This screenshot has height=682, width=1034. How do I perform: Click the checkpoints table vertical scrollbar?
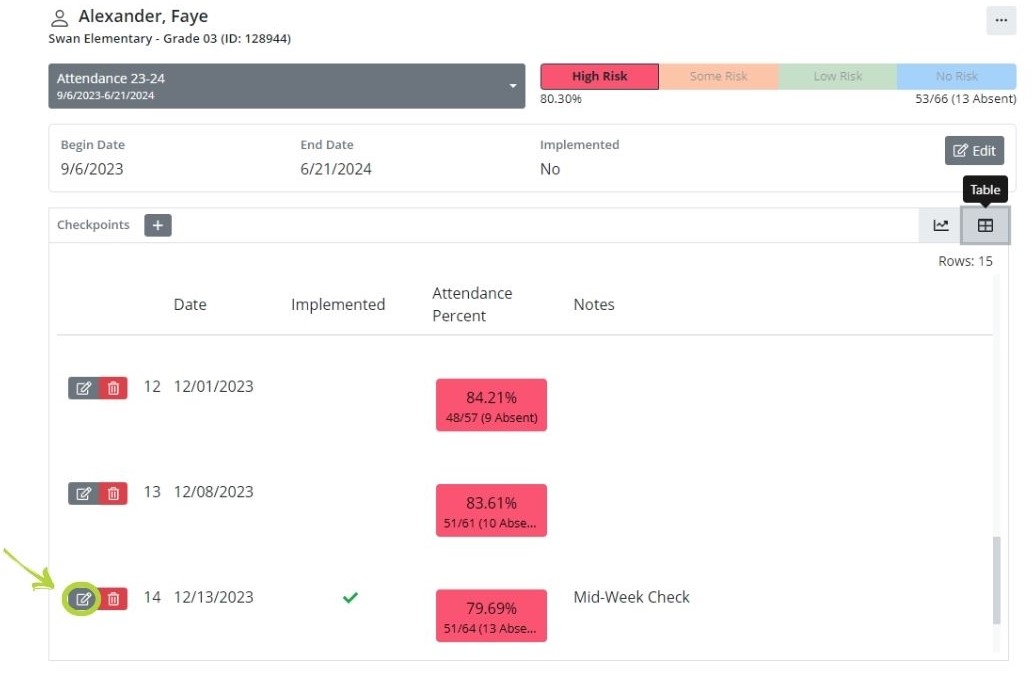tap(996, 580)
